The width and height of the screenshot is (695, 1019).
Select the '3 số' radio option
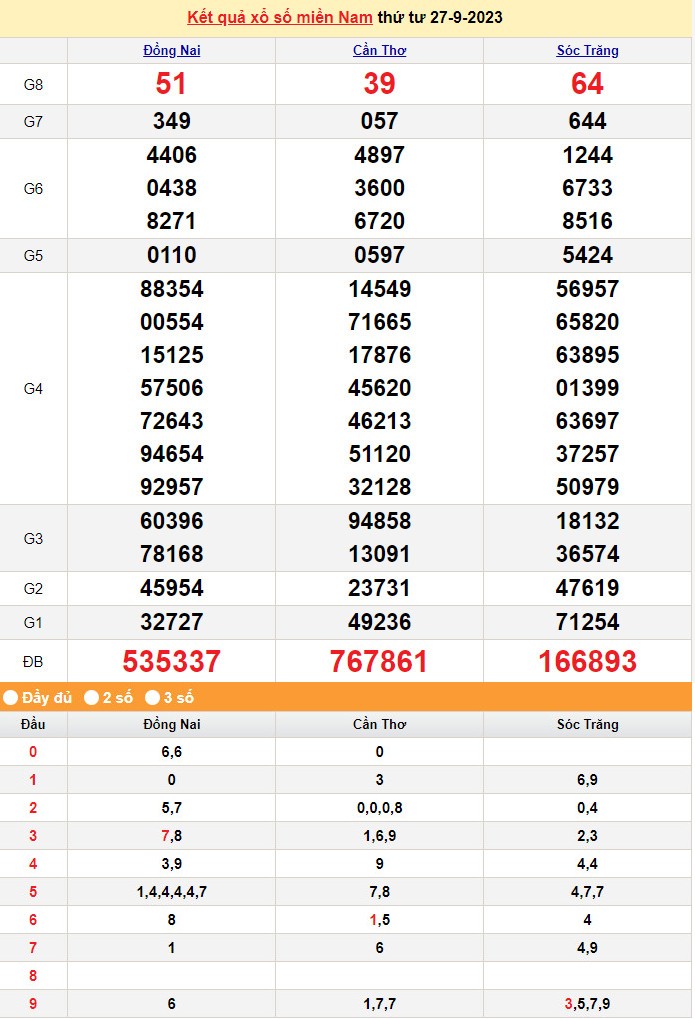pos(153,697)
